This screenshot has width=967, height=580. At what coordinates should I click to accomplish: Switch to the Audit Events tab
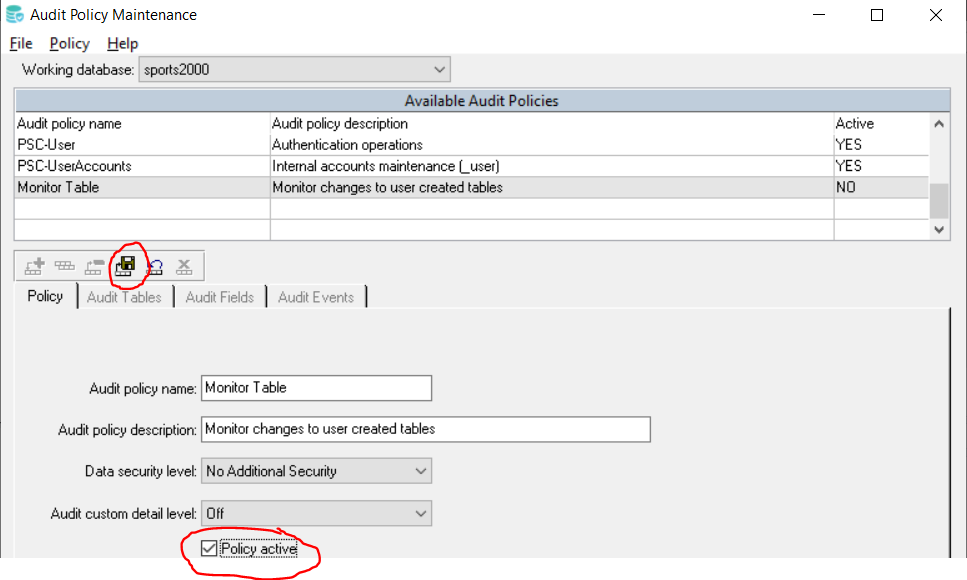pyautogui.click(x=316, y=297)
